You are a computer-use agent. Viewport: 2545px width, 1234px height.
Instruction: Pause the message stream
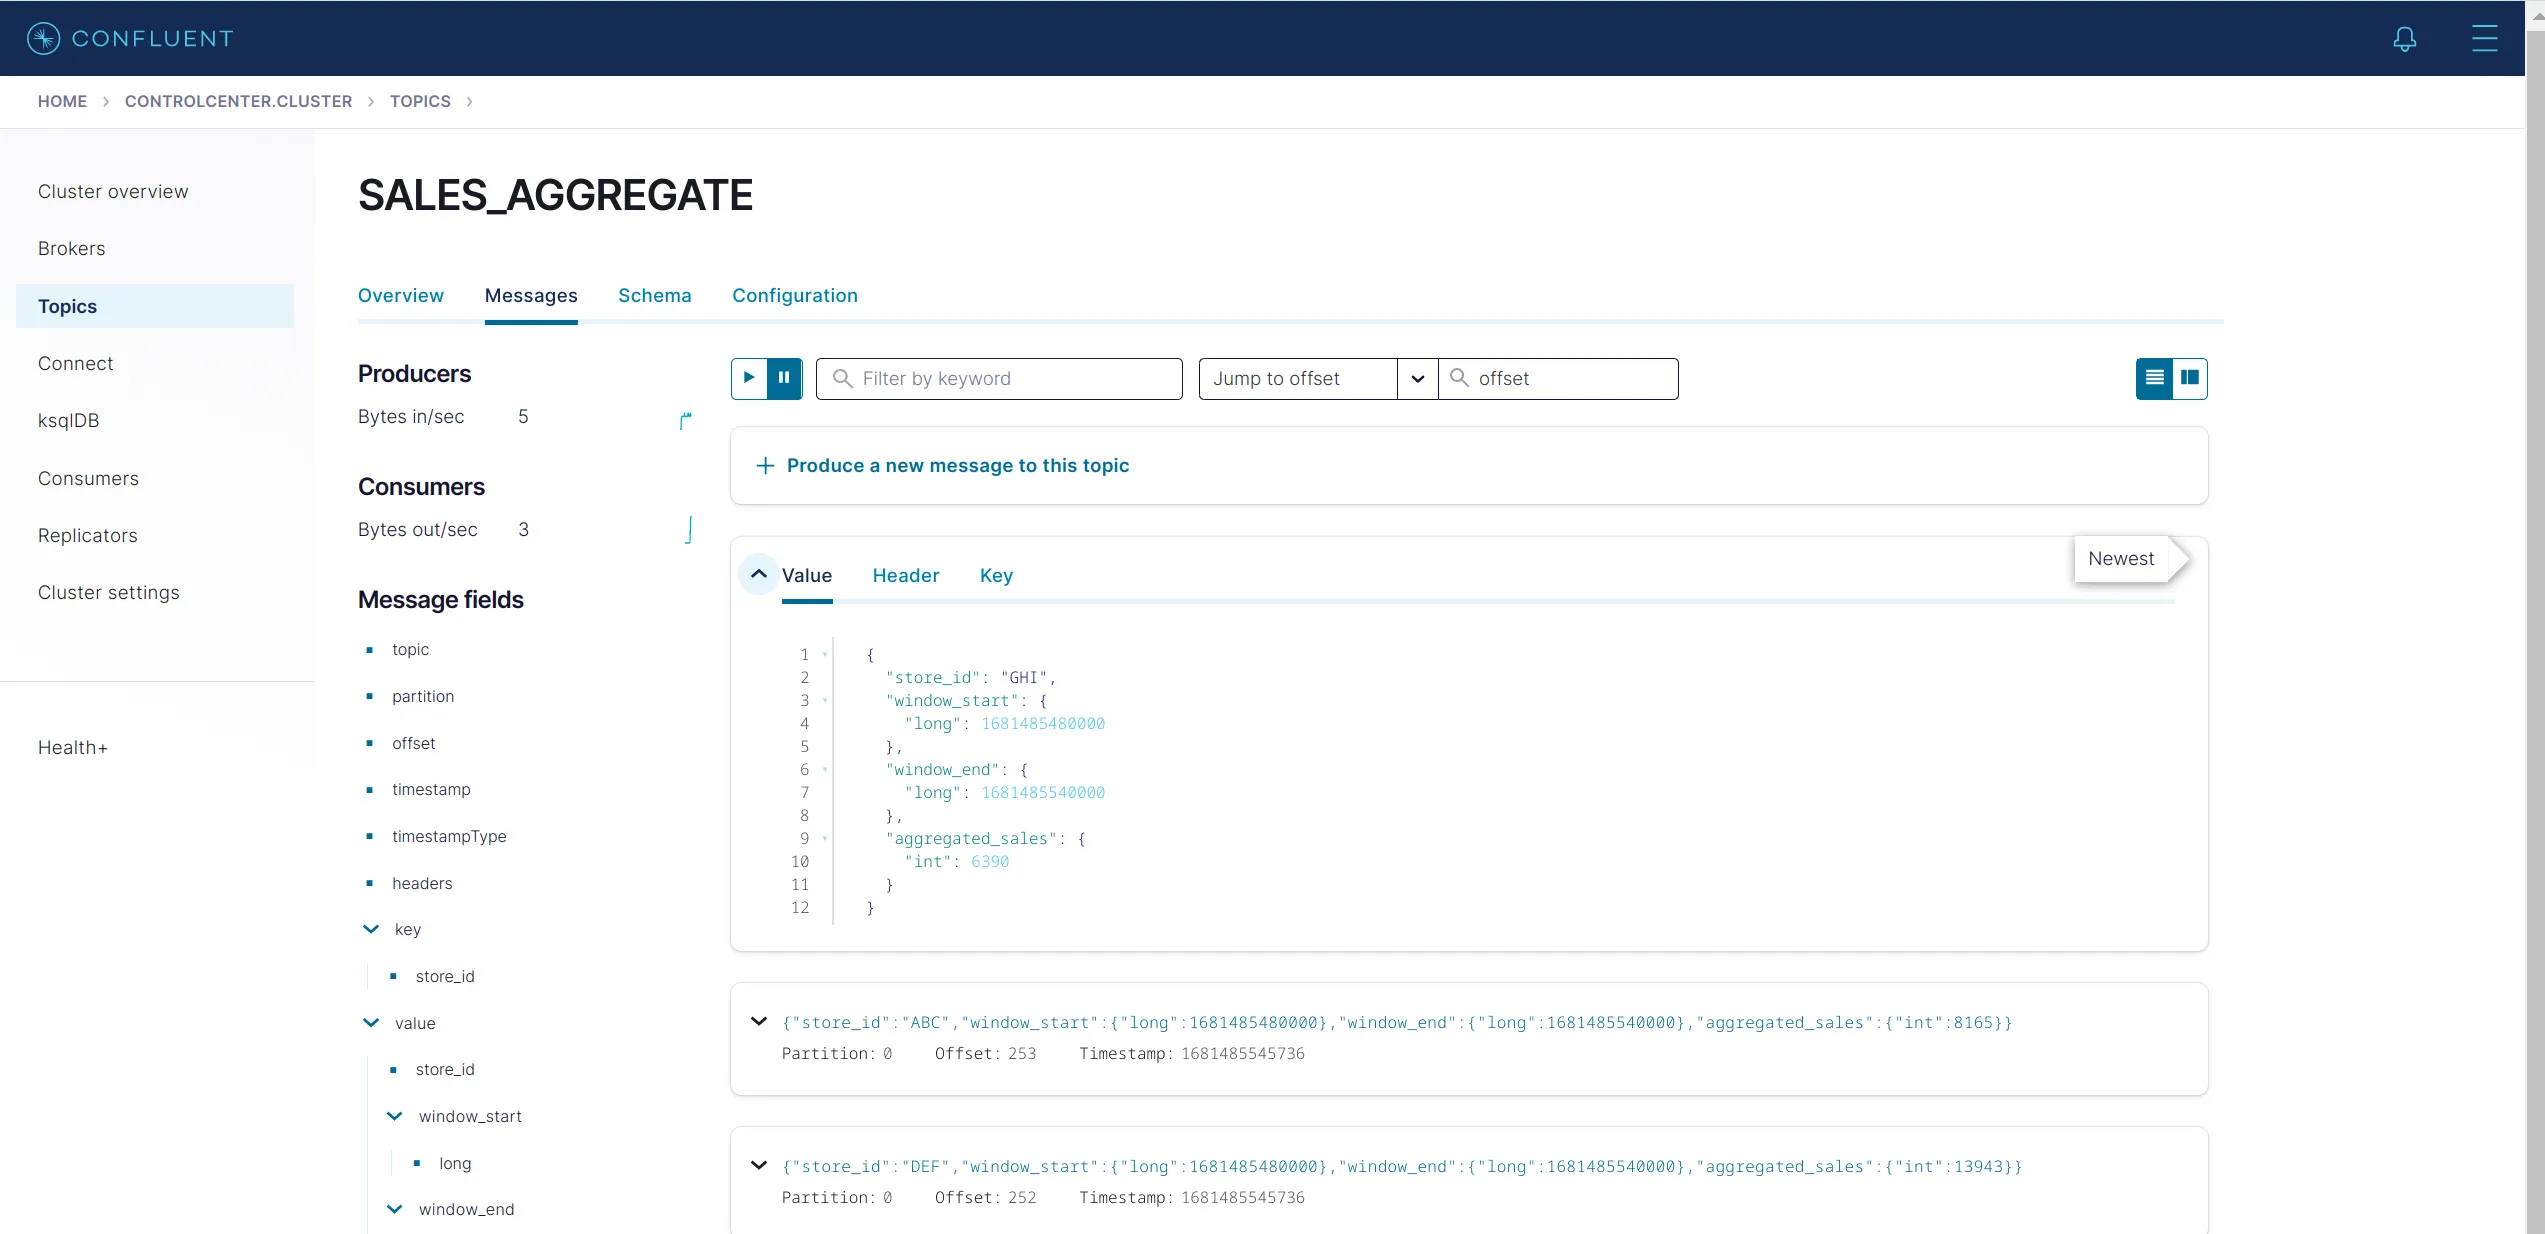point(784,378)
